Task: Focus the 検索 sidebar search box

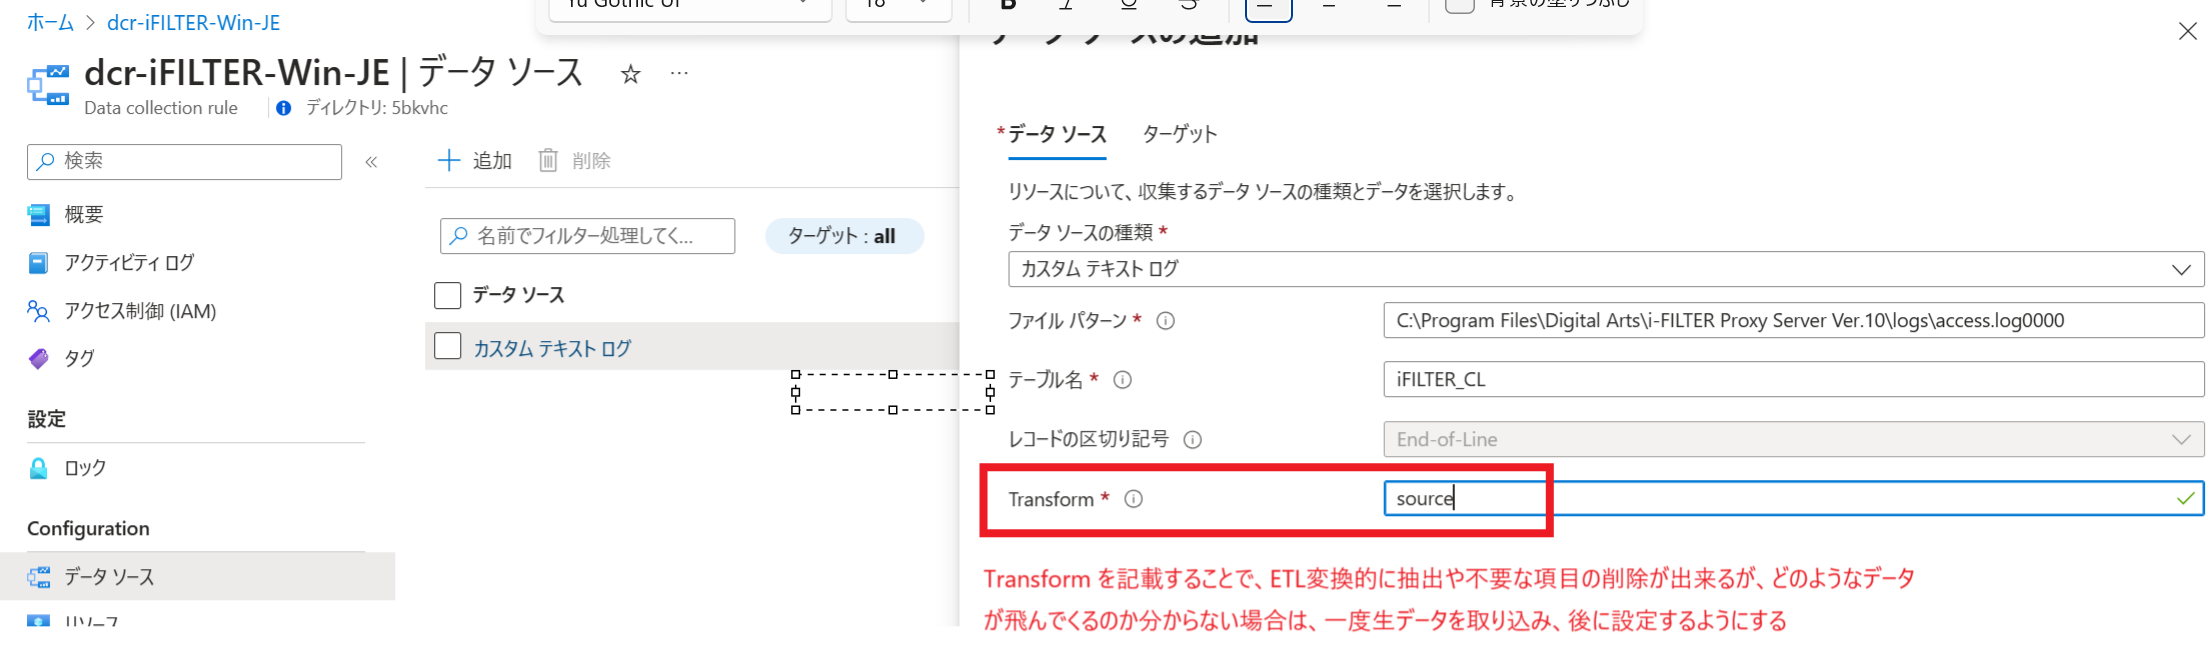Action: click(x=184, y=161)
